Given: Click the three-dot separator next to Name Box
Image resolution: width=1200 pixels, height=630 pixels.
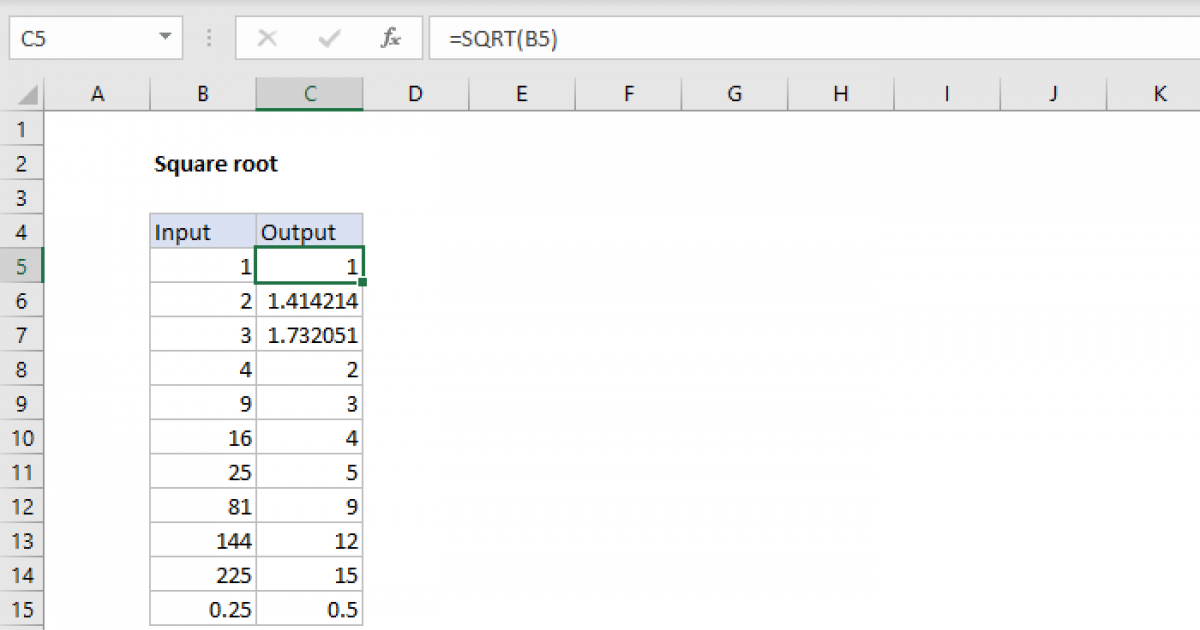Looking at the screenshot, I should click(208, 38).
